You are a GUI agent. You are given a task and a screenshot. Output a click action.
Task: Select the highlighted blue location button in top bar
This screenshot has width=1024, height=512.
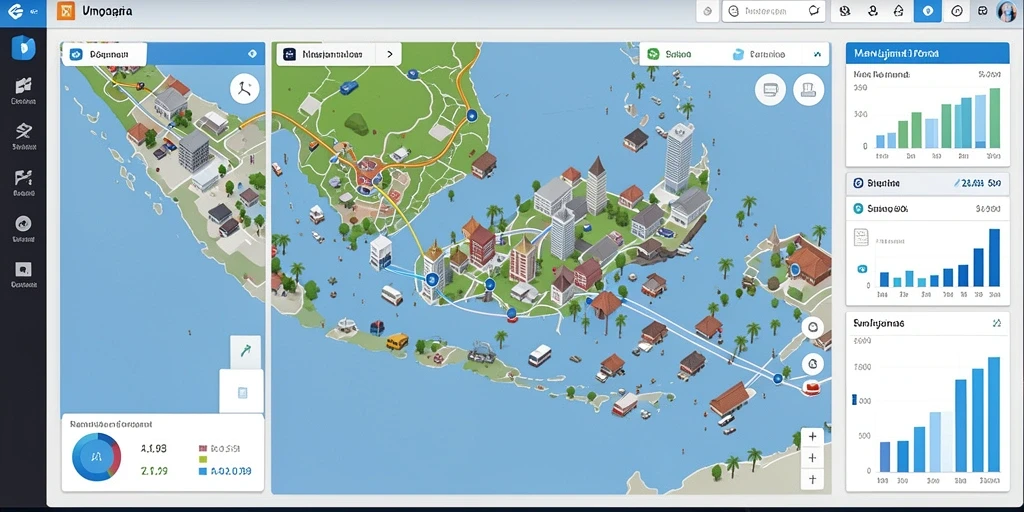click(927, 11)
